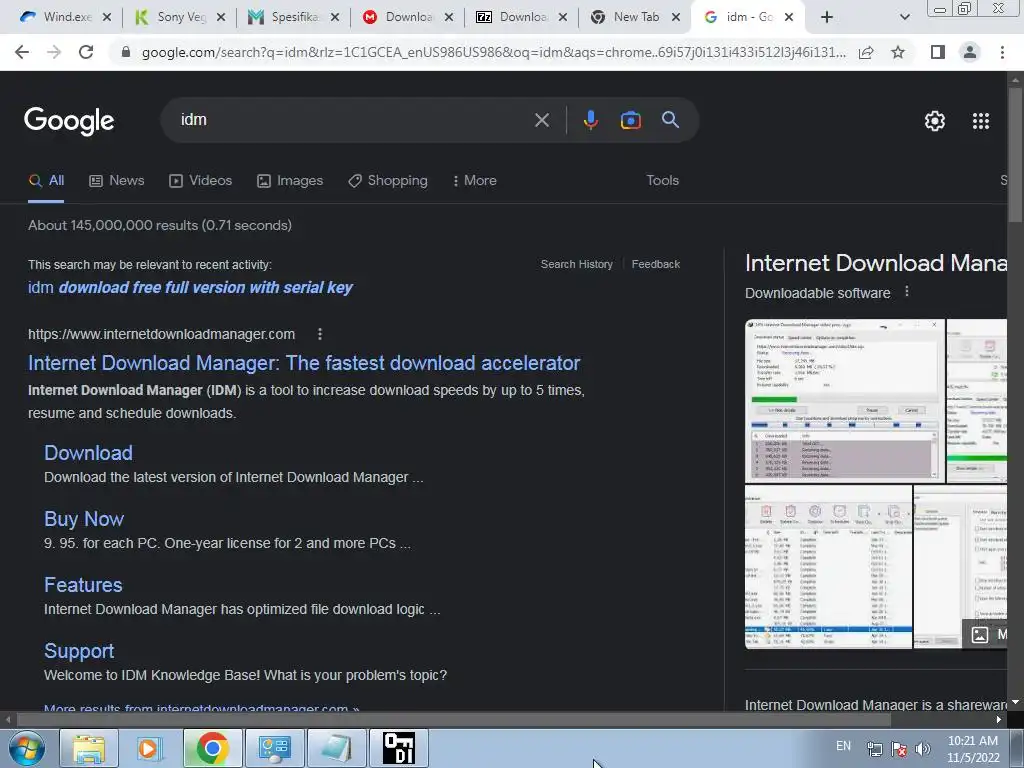Select the Shopping search filter
This screenshot has width=1024, height=768.
click(388, 181)
